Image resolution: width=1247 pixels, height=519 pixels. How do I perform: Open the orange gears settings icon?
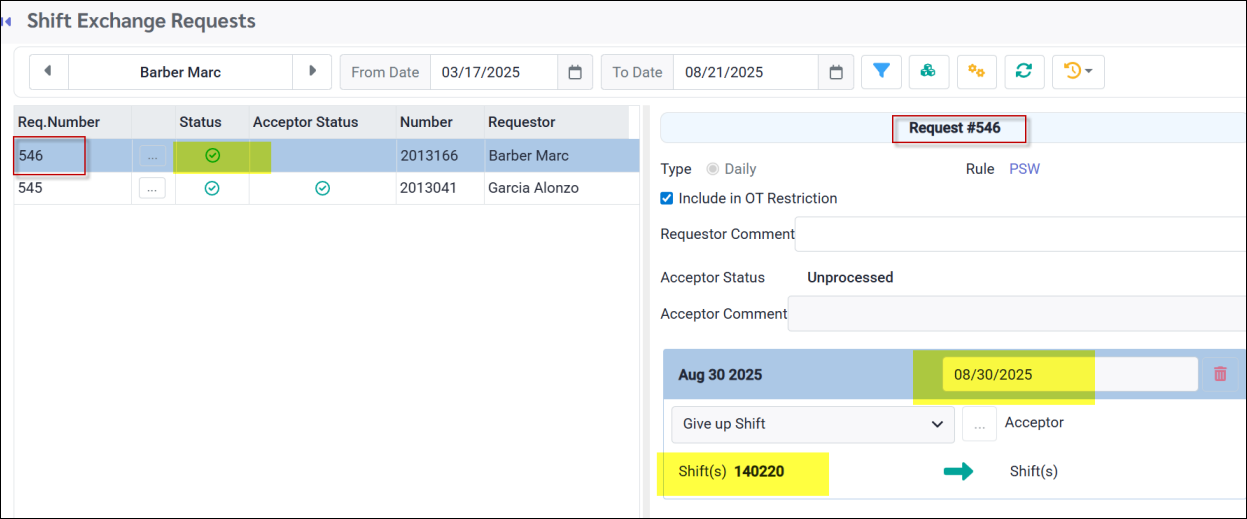(977, 72)
